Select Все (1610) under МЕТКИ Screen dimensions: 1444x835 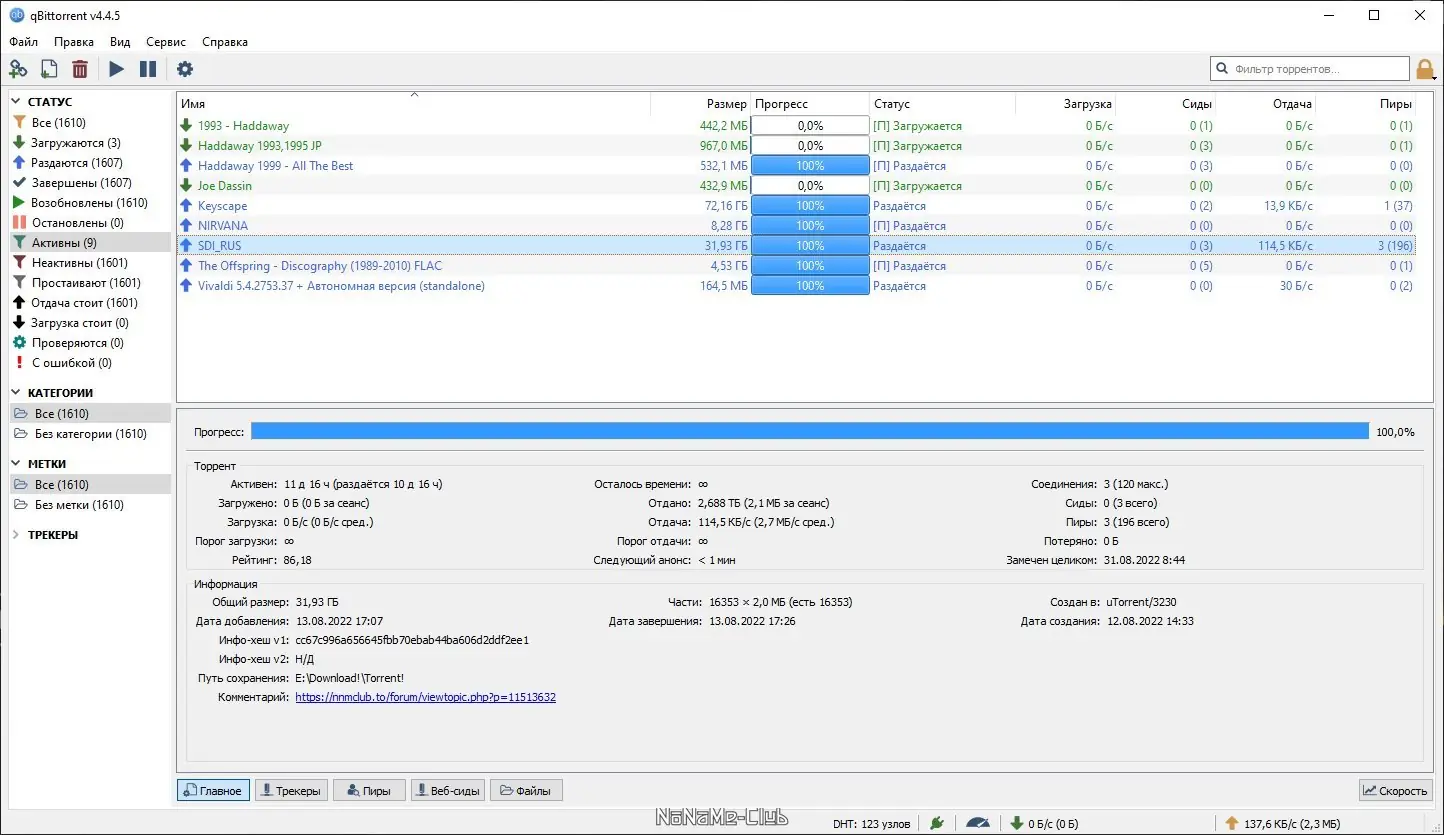click(90, 485)
